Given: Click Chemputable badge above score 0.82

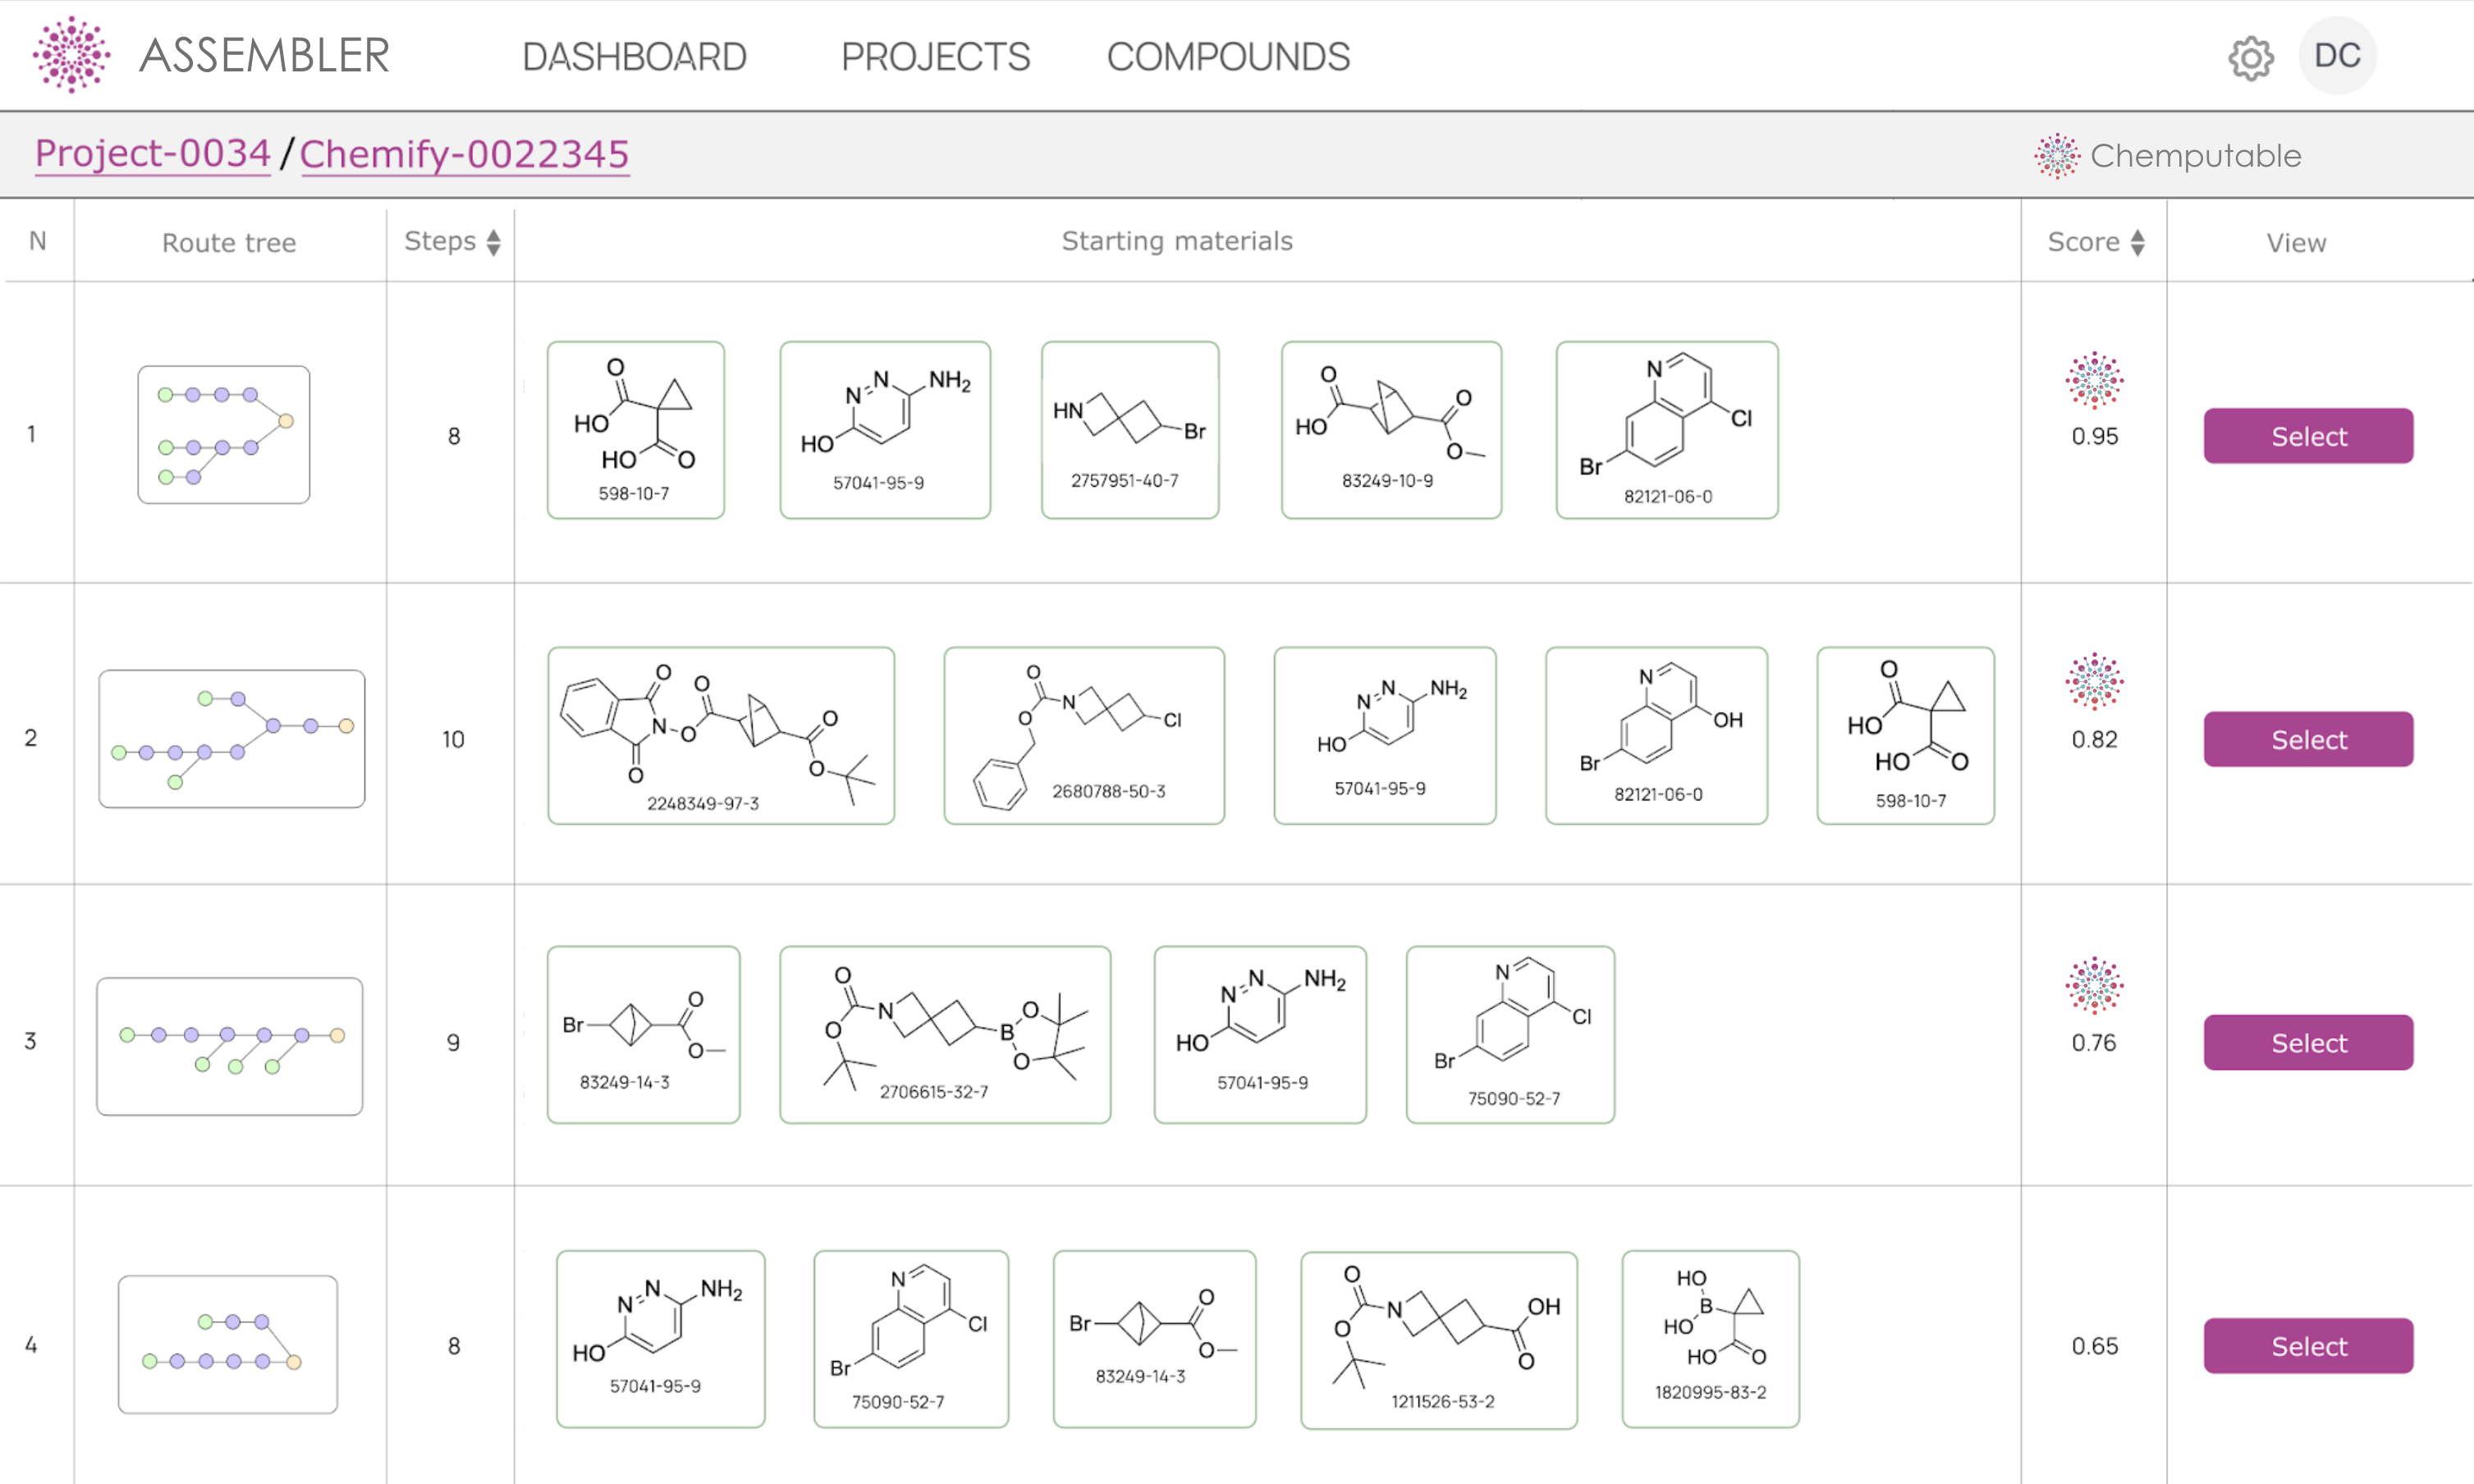Looking at the screenshot, I should click(2094, 682).
